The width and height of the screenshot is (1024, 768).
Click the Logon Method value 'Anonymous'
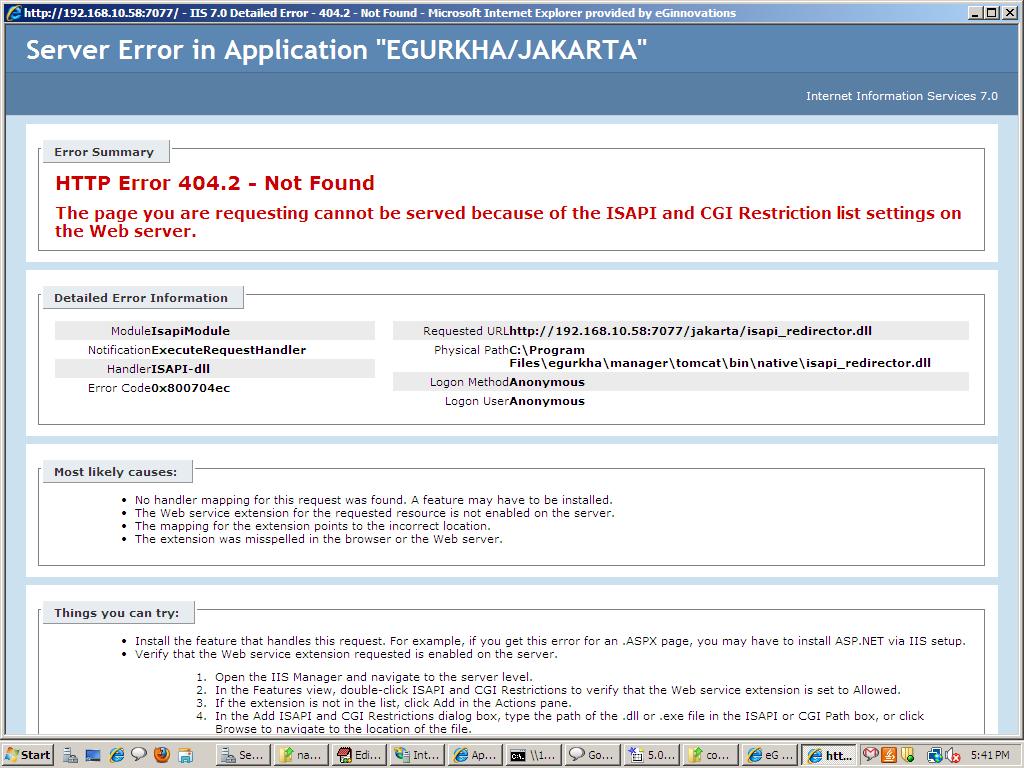tap(547, 382)
